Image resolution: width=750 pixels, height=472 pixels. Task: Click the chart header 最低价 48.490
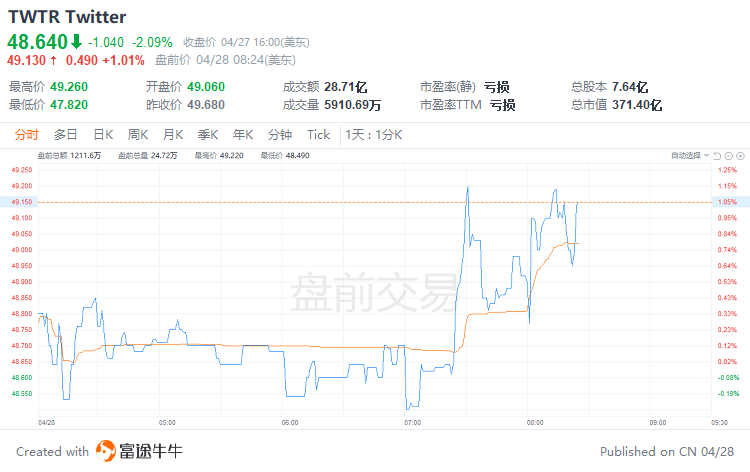click(285, 155)
